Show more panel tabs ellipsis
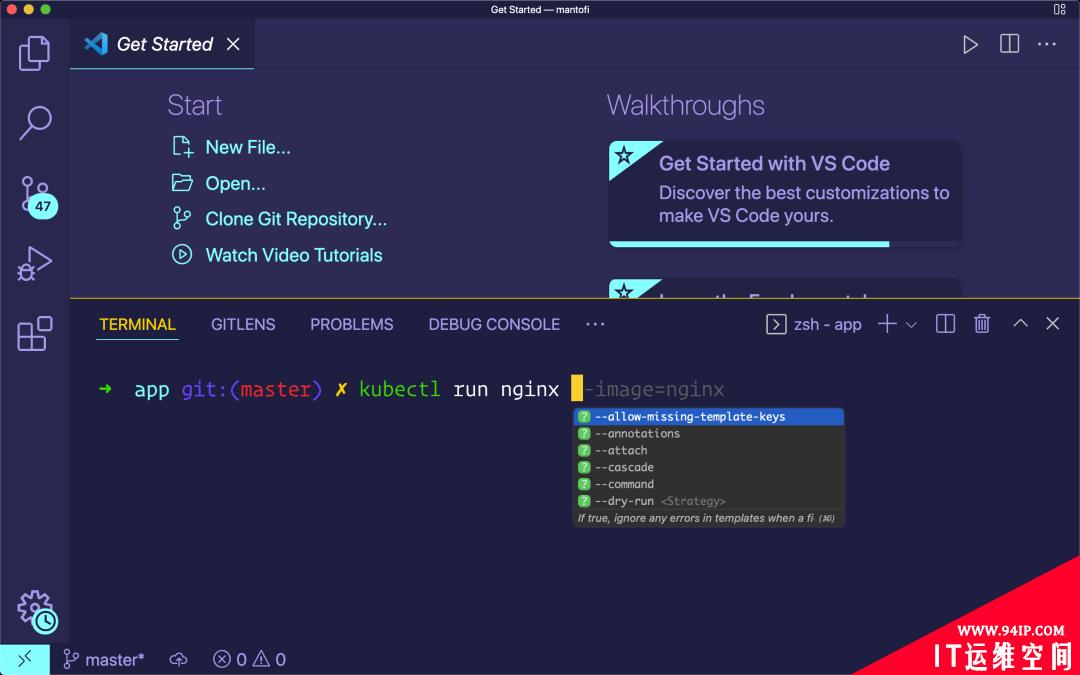 coord(595,324)
